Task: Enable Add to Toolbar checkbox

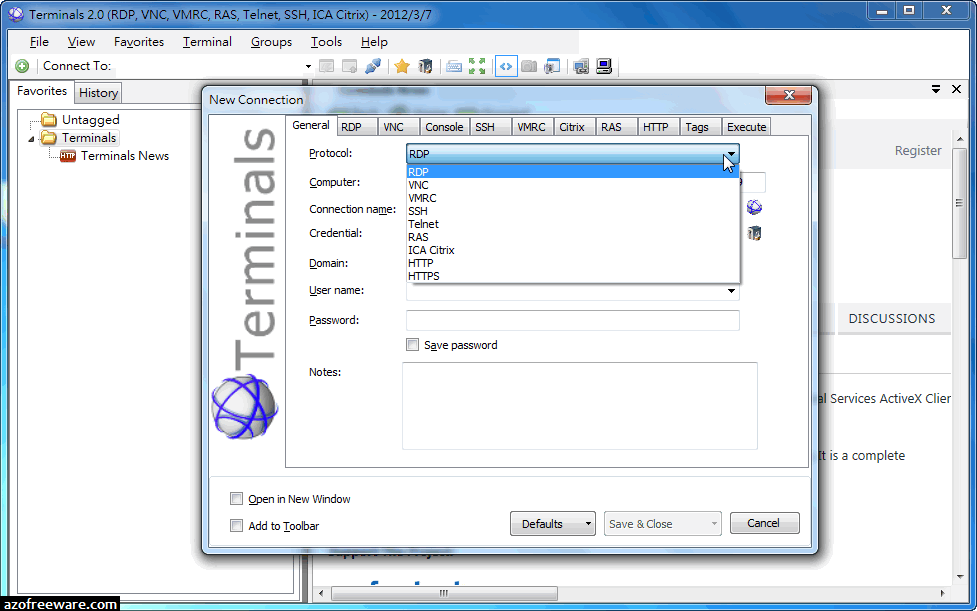Action: pyautogui.click(x=236, y=525)
